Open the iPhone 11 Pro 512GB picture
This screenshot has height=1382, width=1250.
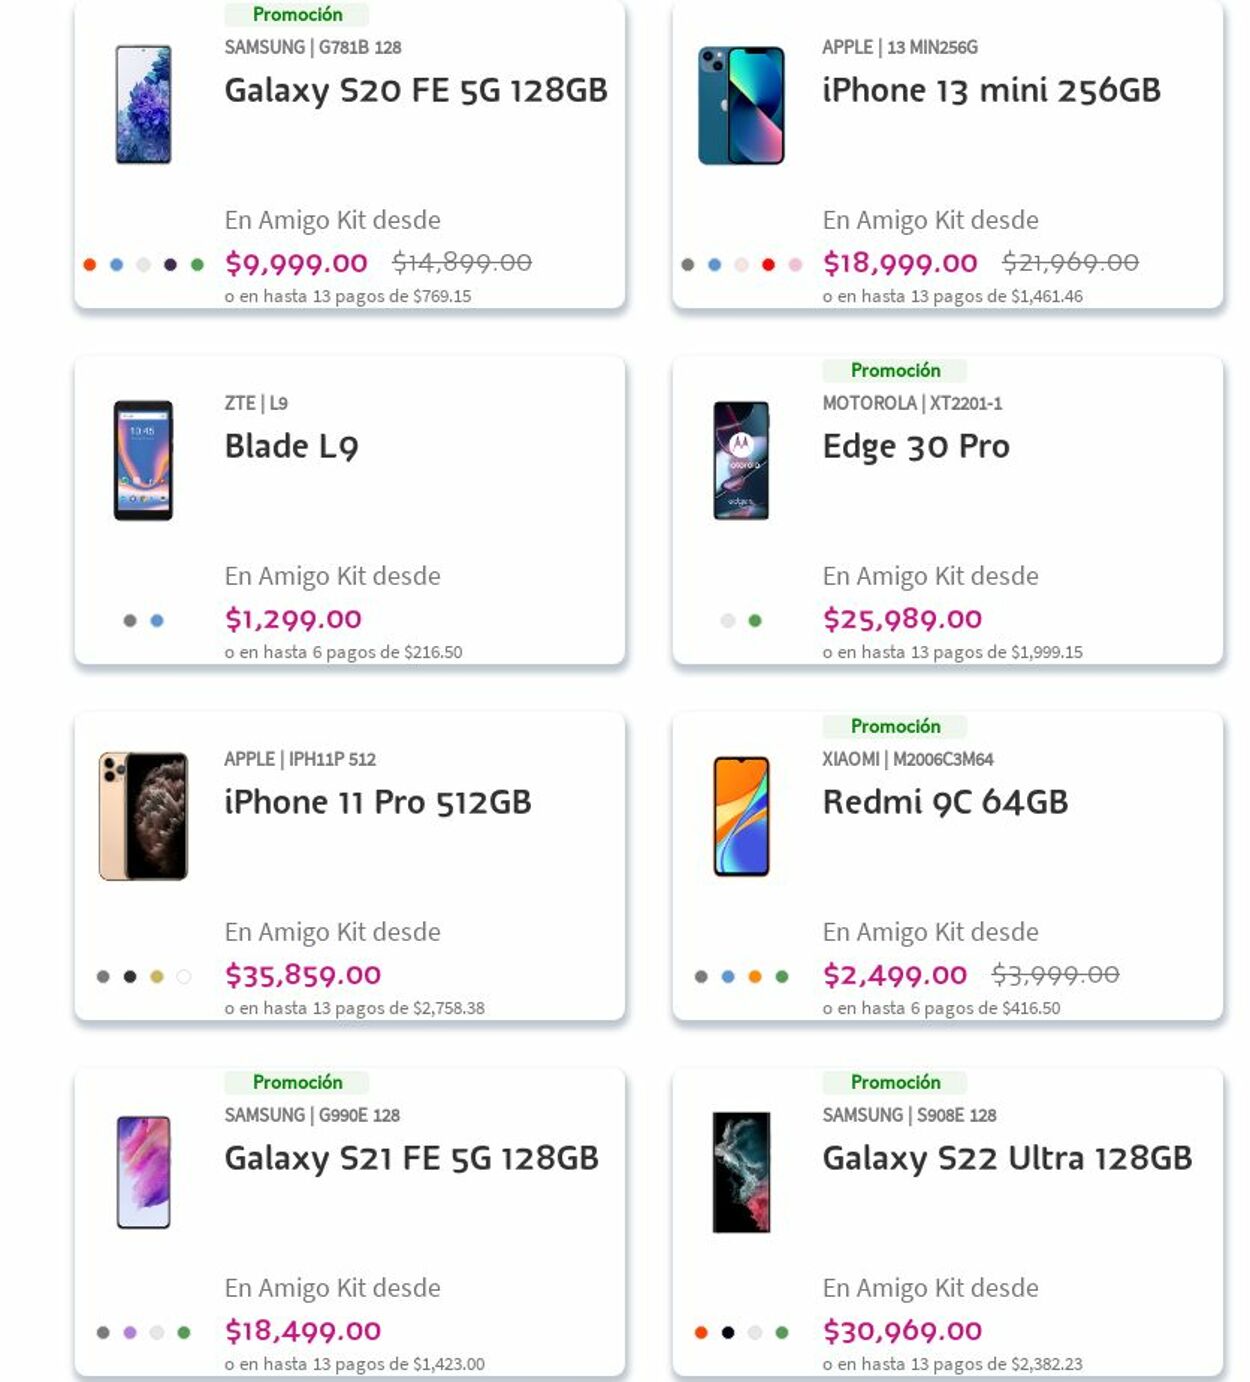pos(143,816)
